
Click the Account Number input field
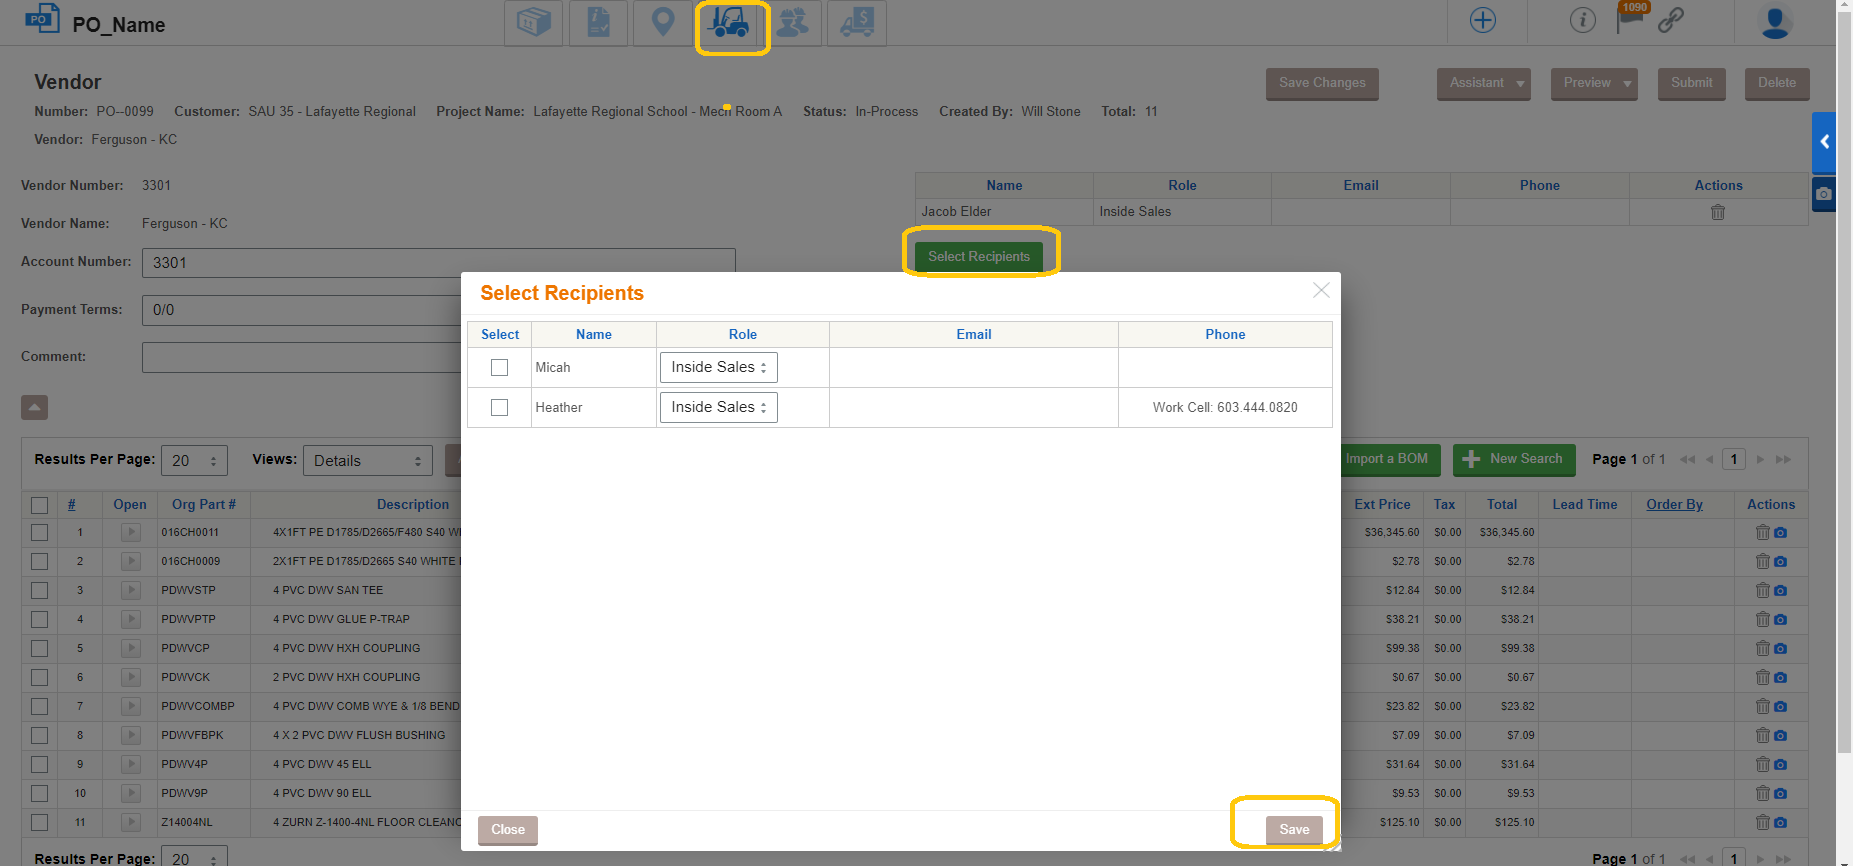click(x=439, y=262)
